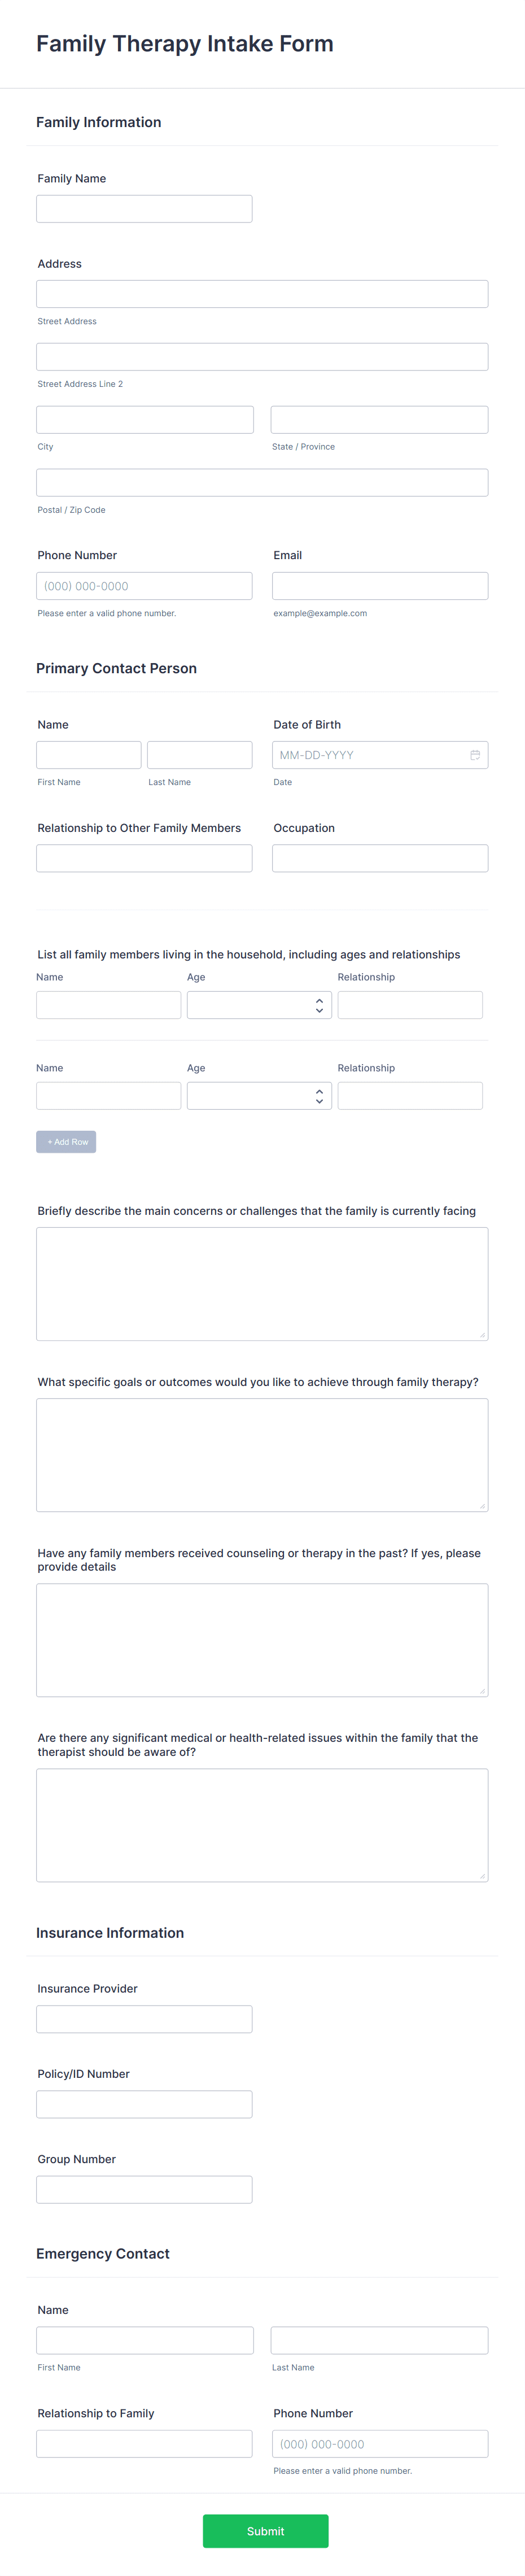Click the City input box

tap(144, 419)
